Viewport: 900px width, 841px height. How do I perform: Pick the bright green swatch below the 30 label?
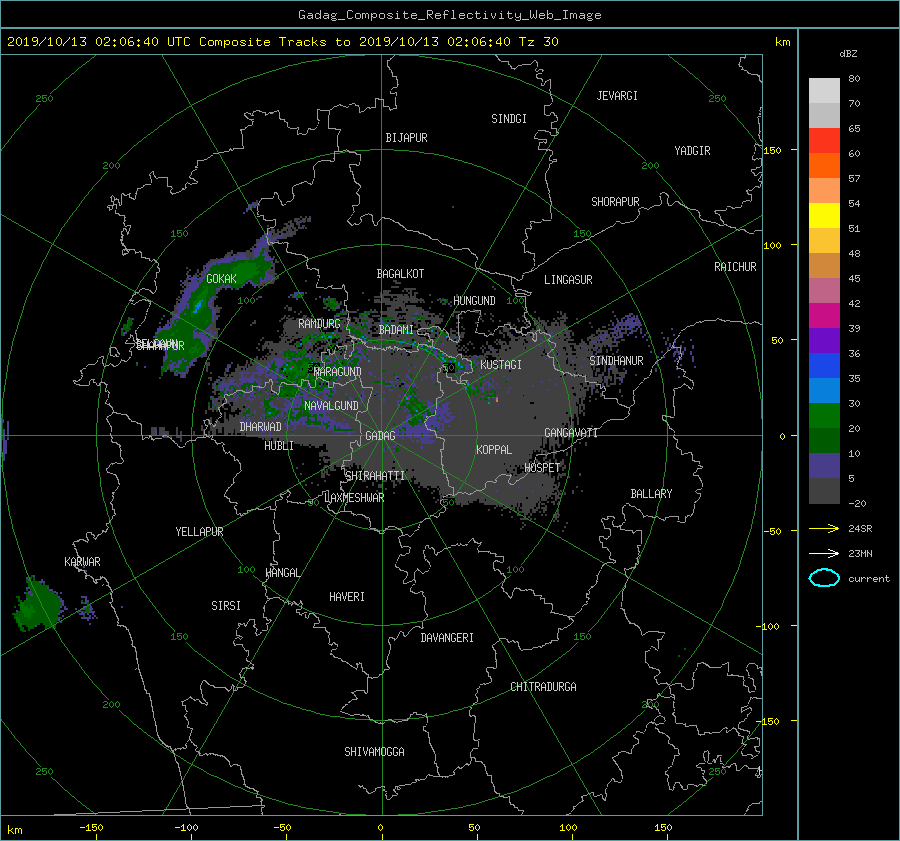pyautogui.click(x=824, y=415)
